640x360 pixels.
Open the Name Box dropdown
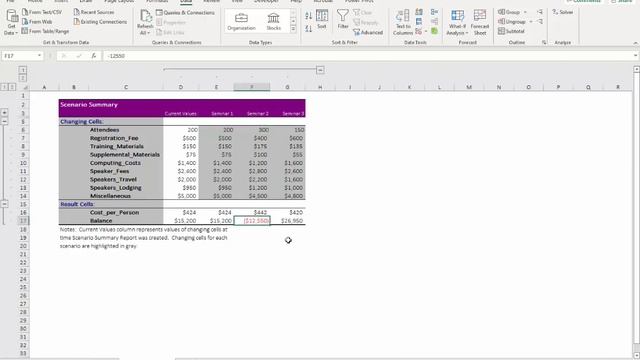[39, 56]
